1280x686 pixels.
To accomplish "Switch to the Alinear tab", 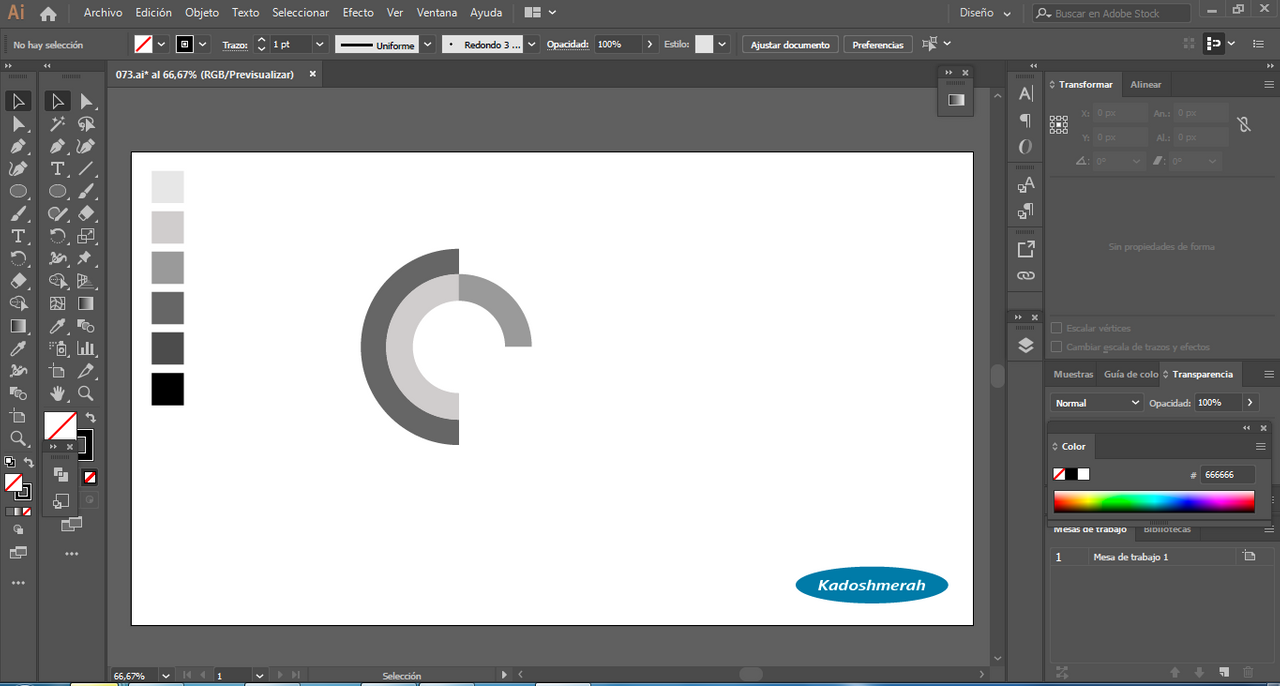I will pyautogui.click(x=1146, y=85).
